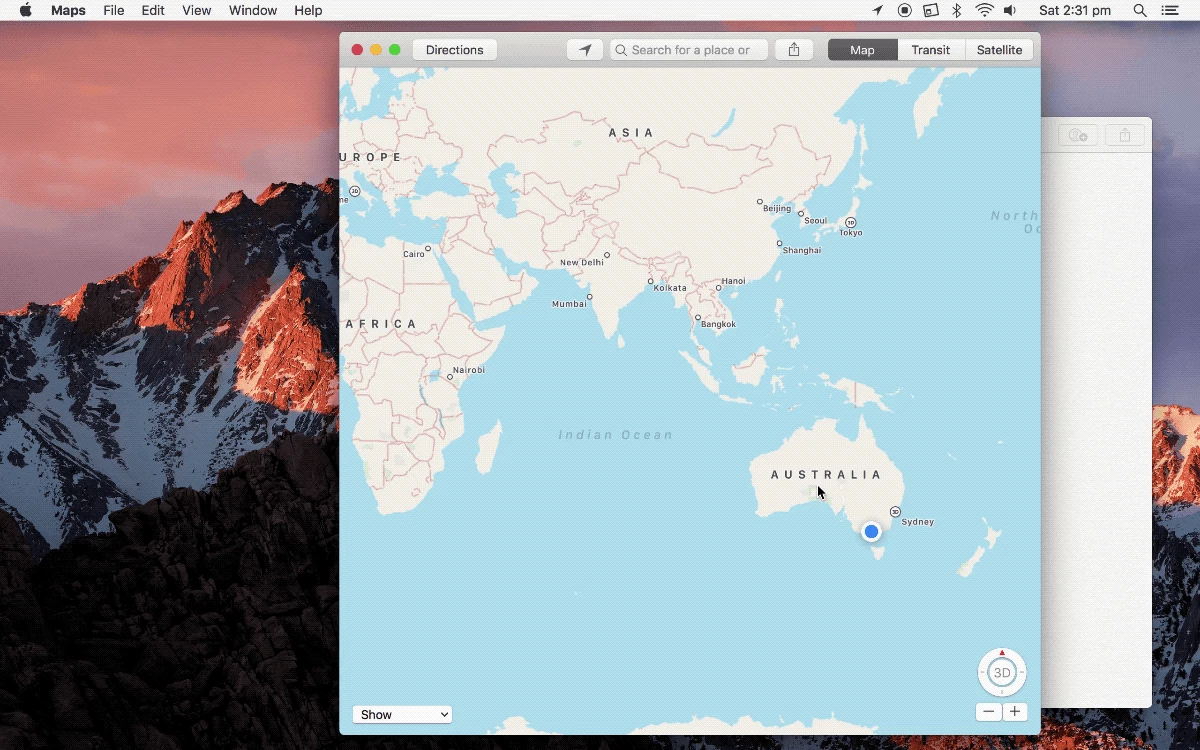
Task: Open the Share button in Maps toolbar
Action: tap(794, 50)
